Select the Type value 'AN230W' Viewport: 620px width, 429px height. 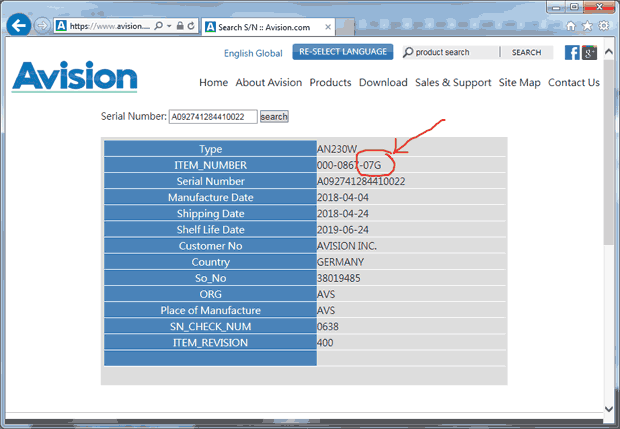[x=337, y=149]
